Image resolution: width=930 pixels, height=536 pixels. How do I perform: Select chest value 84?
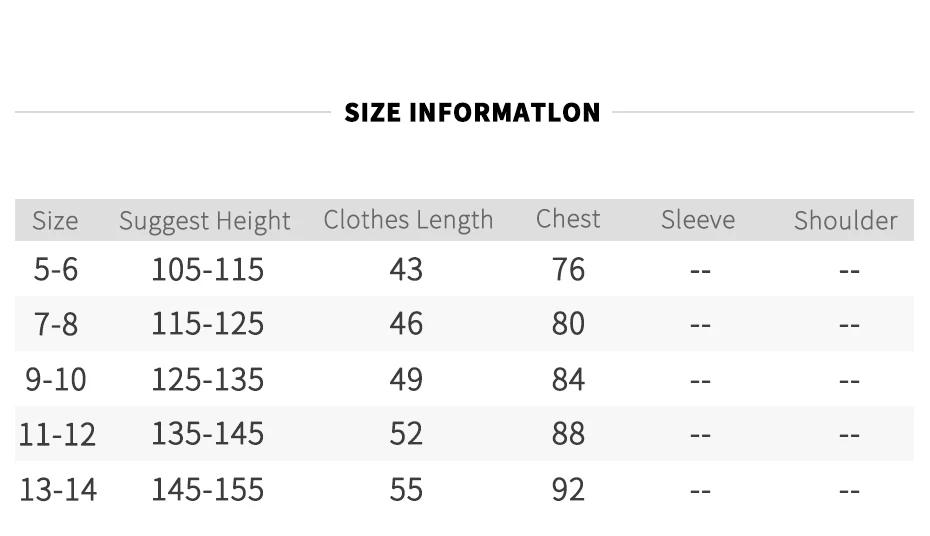(x=568, y=379)
